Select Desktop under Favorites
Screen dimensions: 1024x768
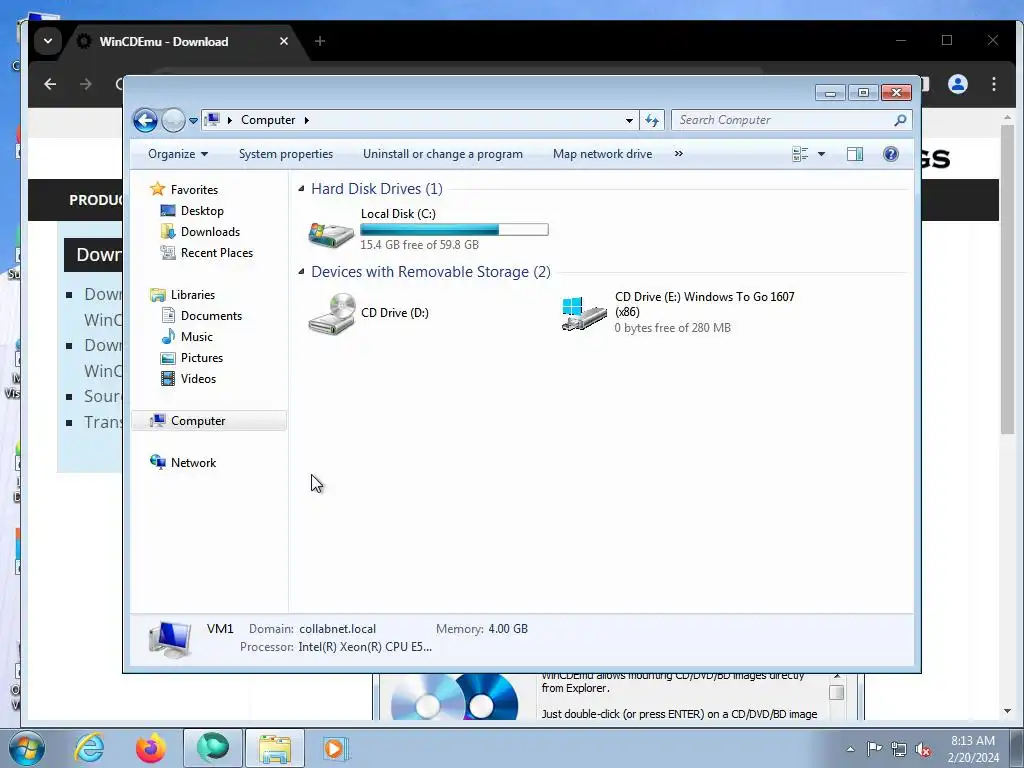click(202, 211)
